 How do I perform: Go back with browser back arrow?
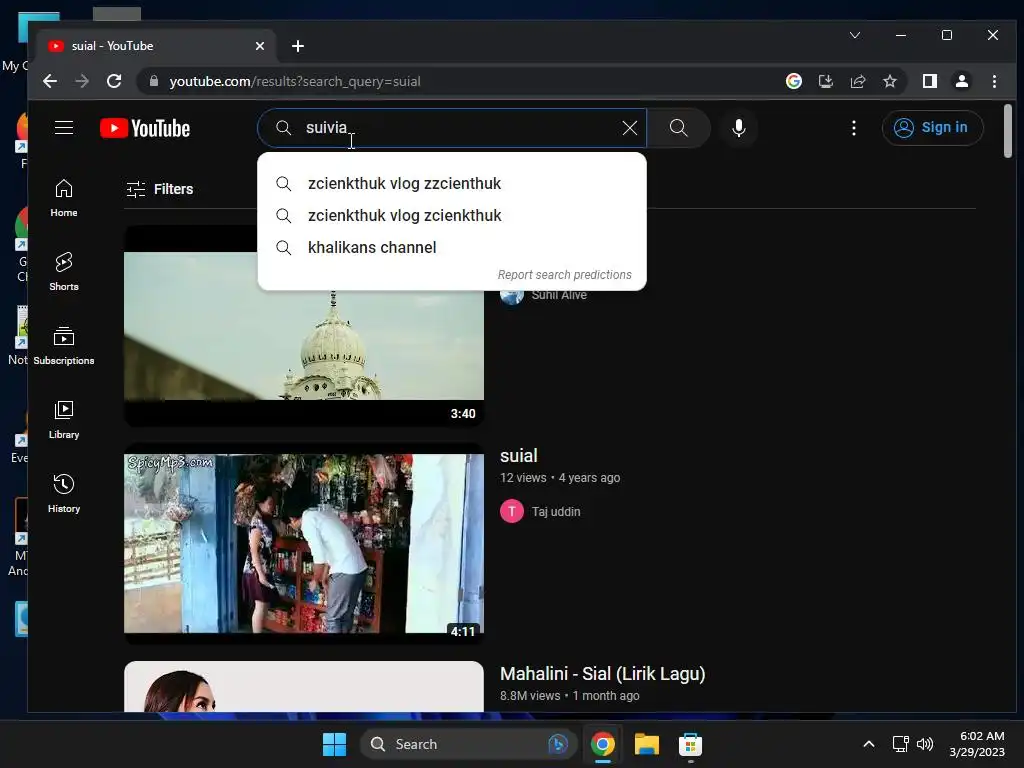[x=50, y=82]
